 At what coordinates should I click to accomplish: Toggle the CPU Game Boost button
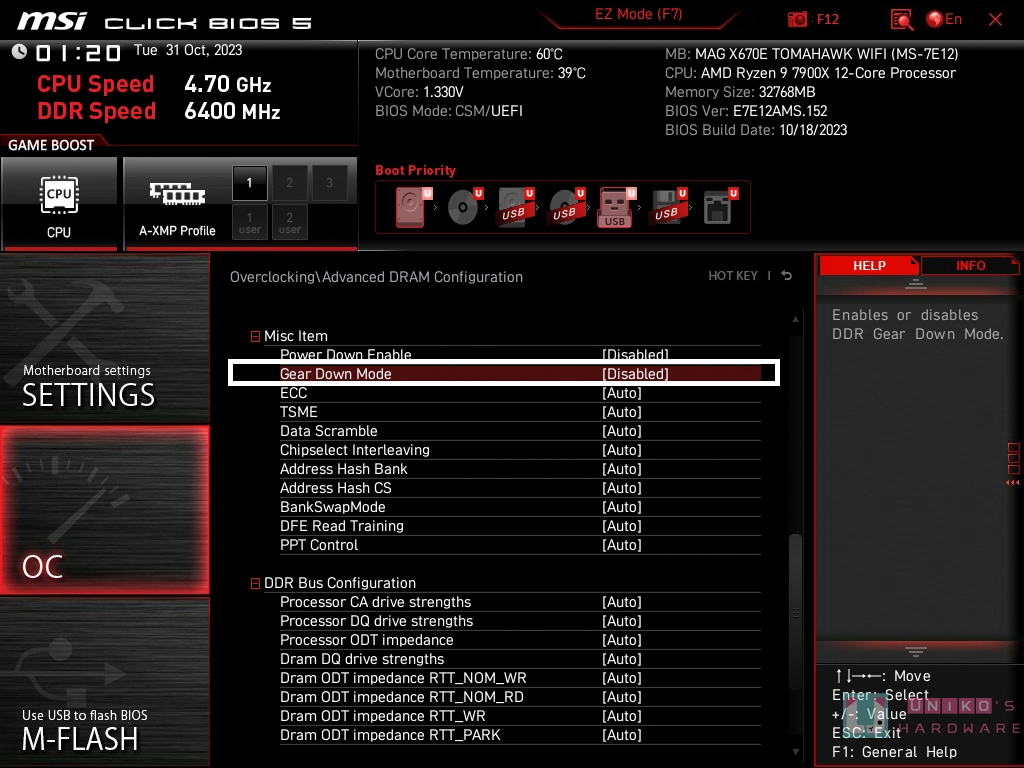pyautogui.click(x=59, y=204)
